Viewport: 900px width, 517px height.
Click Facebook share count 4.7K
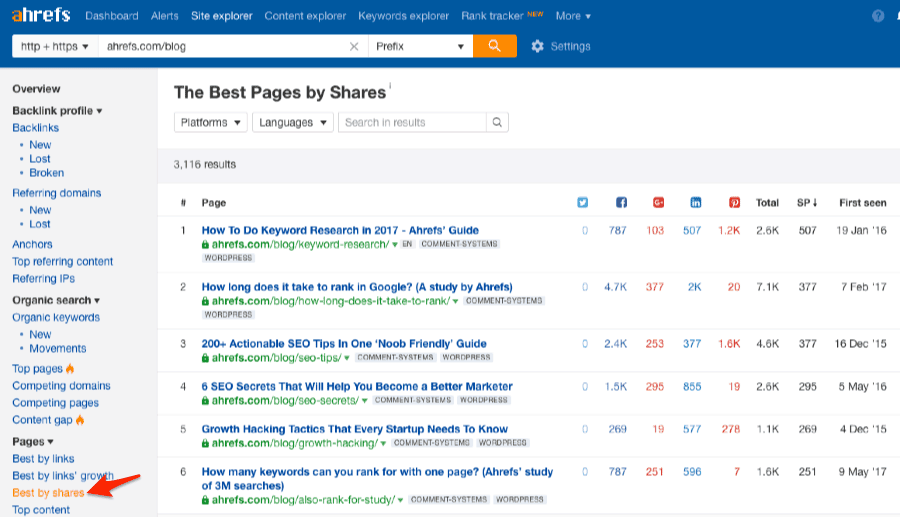[615, 287]
